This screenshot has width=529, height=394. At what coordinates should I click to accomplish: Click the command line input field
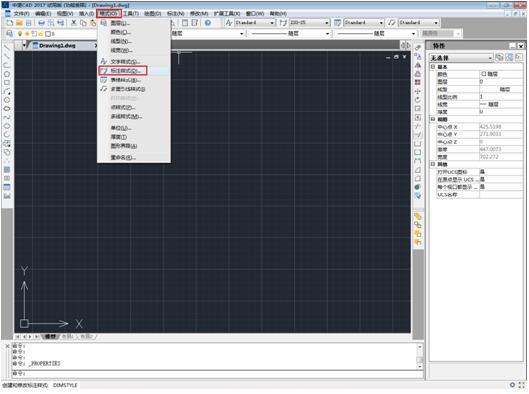(x=216, y=373)
